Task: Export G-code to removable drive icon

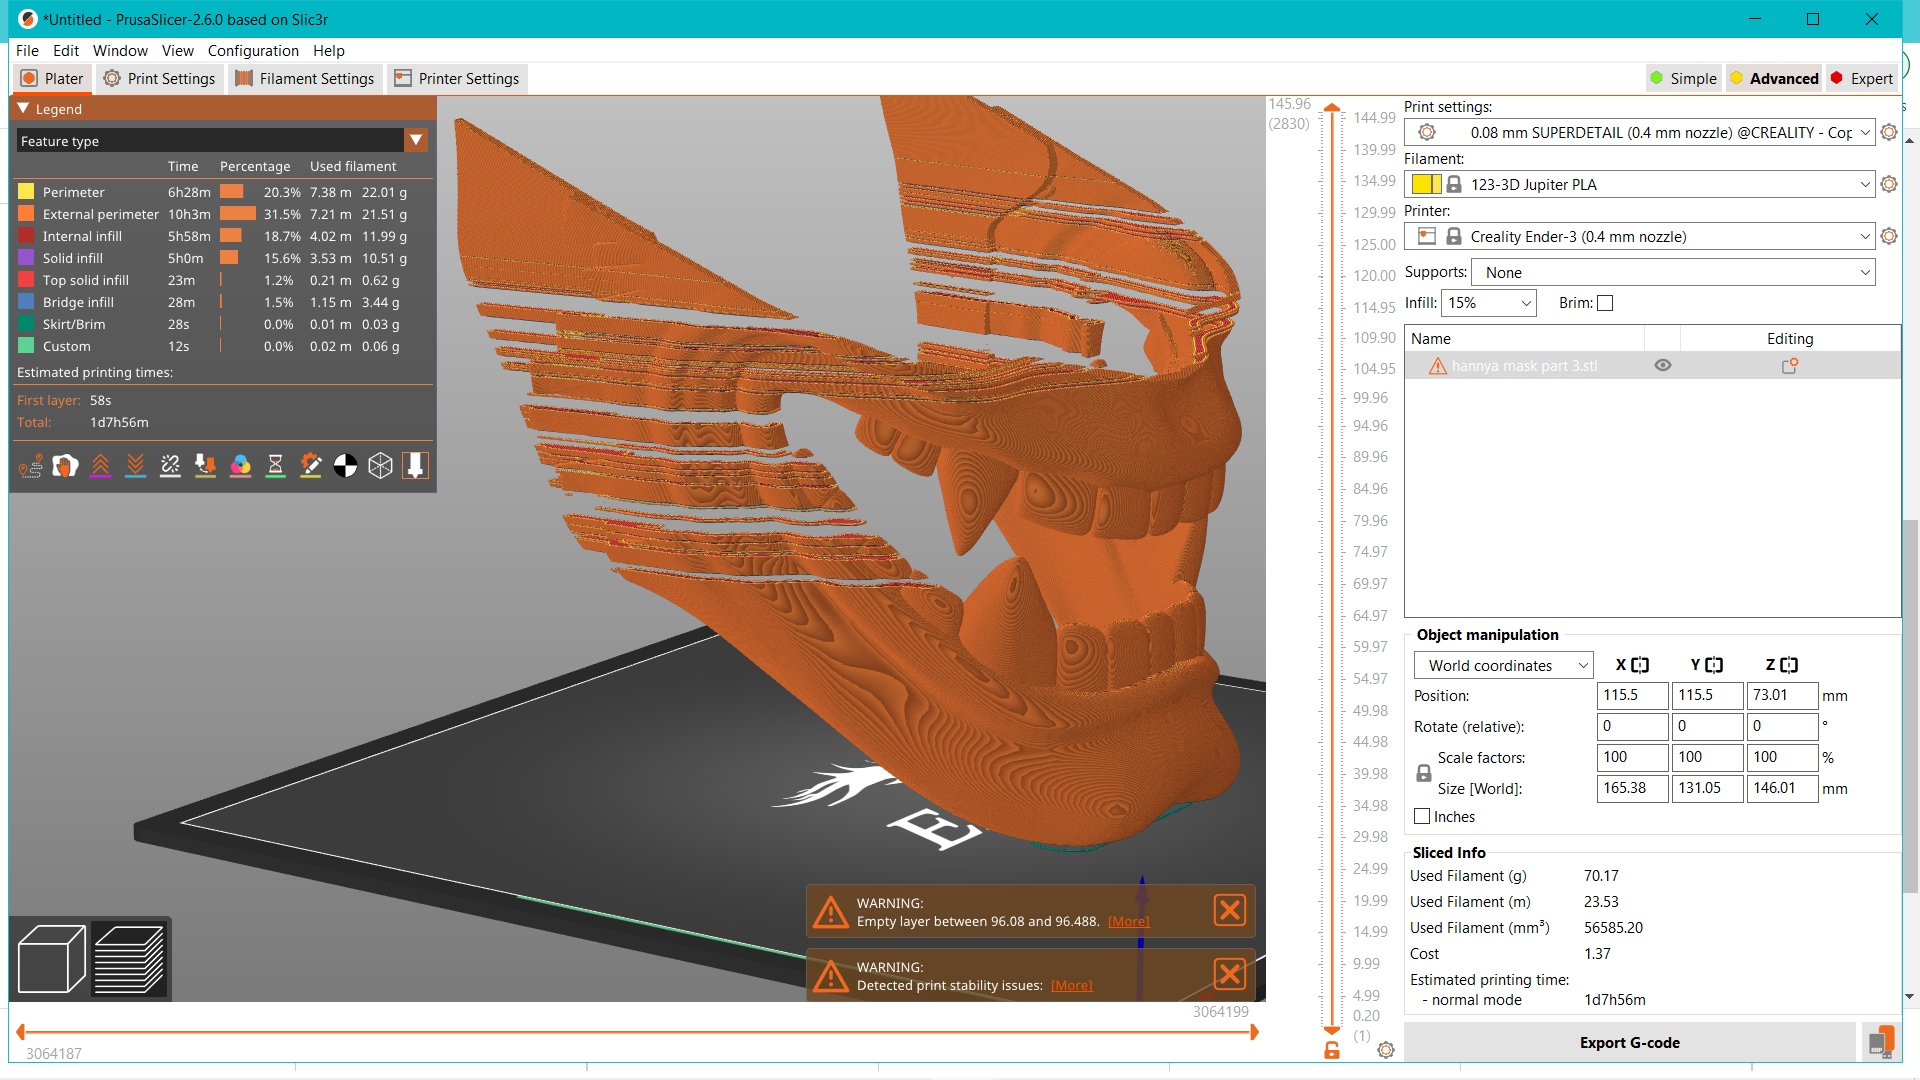Action: (1881, 1041)
